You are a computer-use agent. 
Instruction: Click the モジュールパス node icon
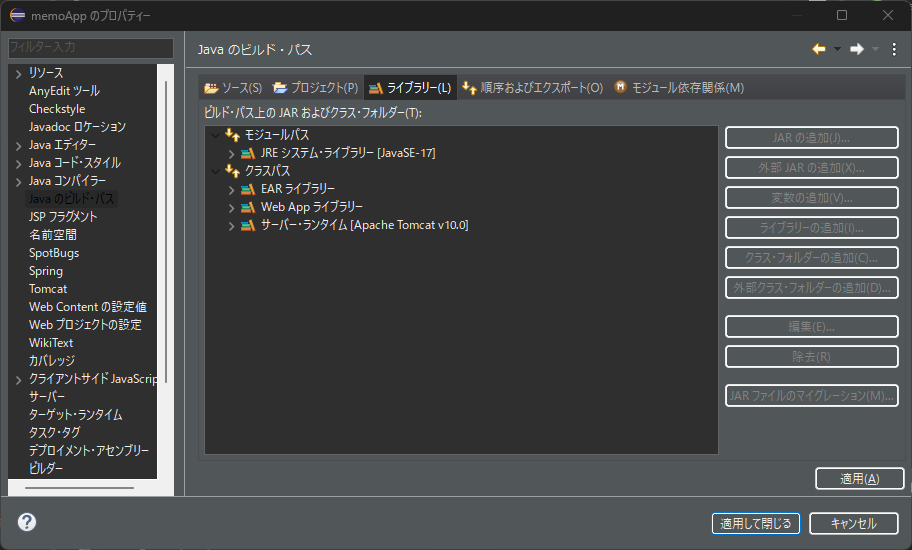click(233, 135)
